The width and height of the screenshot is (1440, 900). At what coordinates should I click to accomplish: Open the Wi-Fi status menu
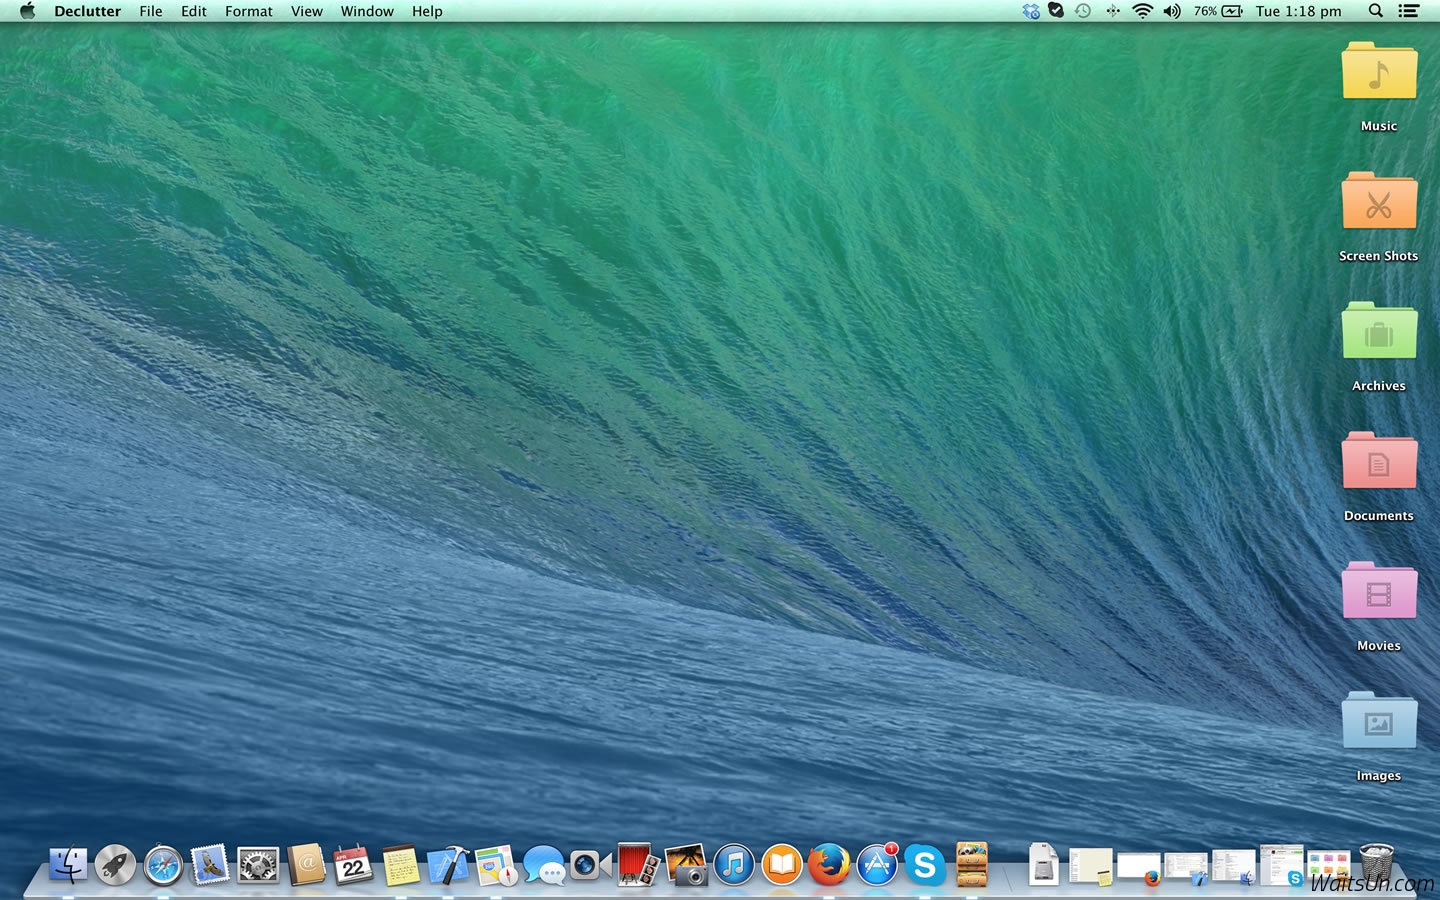tap(1142, 11)
